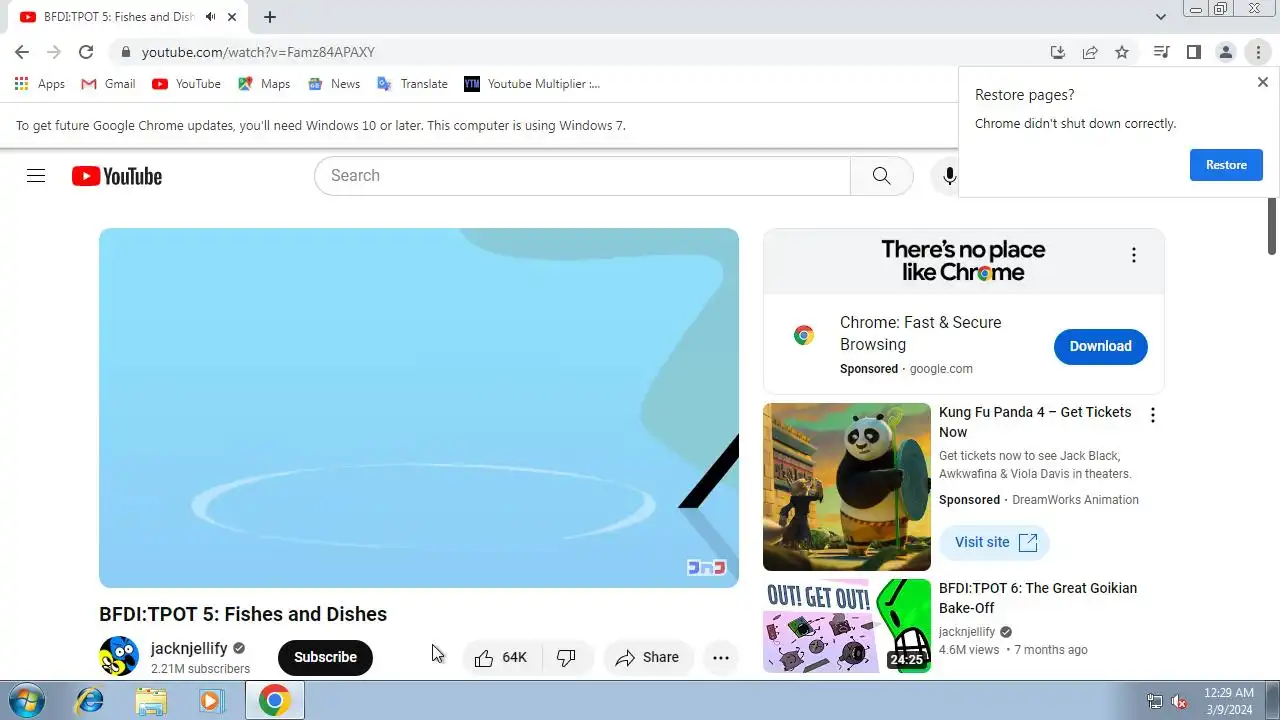Open Chrome: Fast & Secure Browsing ad title
1280x720 pixels.
coord(920,333)
